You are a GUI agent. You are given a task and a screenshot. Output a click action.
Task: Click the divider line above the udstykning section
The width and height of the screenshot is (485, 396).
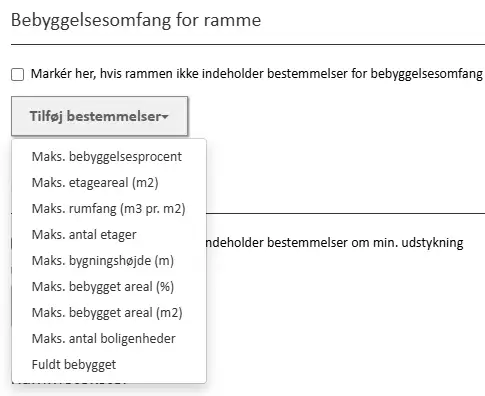[346, 213]
